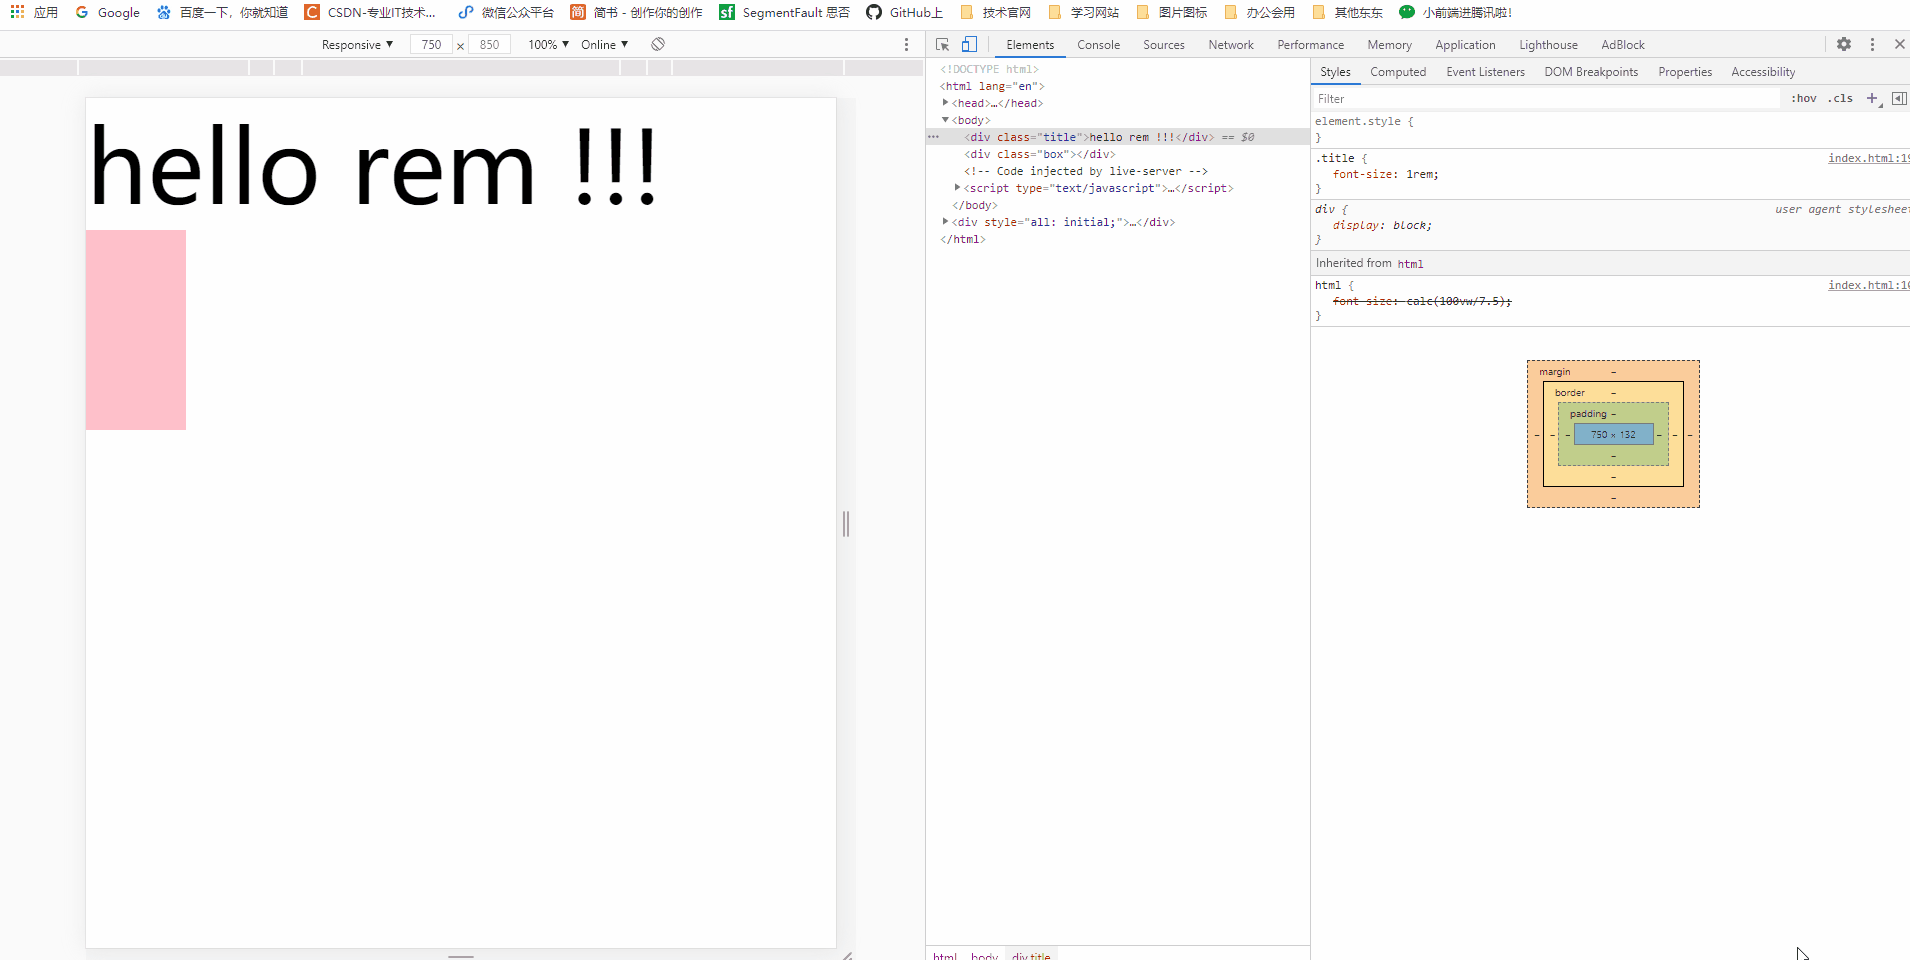Image resolution: width=1910 pixels, height=960 pixels.
Task: Expand the div style="all: initial;" node
Action: click(x=945, y=222)
